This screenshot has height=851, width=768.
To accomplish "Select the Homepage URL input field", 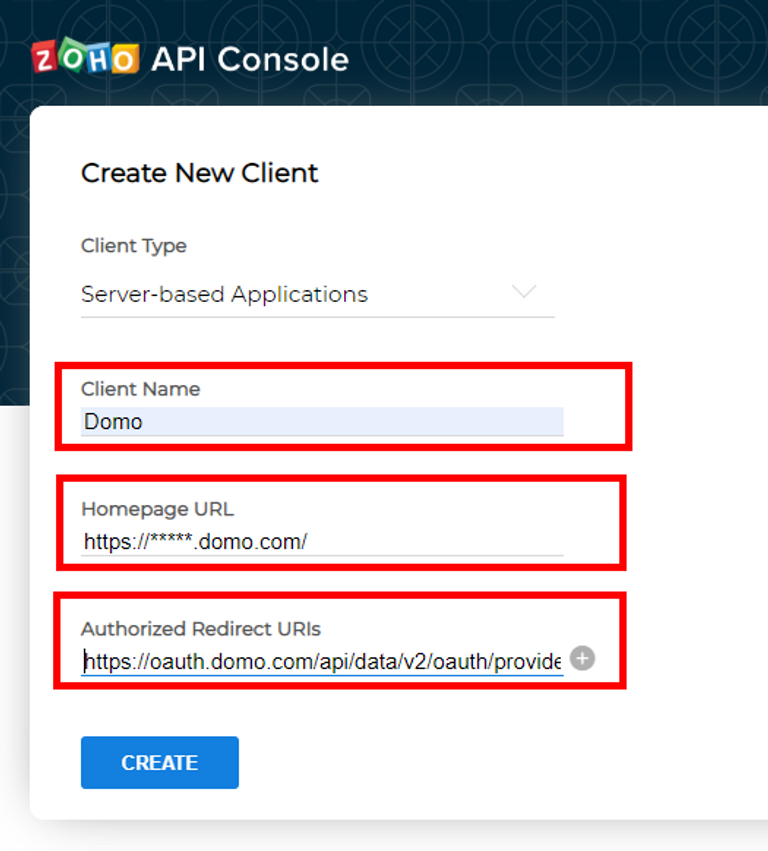I will point(322,542).
